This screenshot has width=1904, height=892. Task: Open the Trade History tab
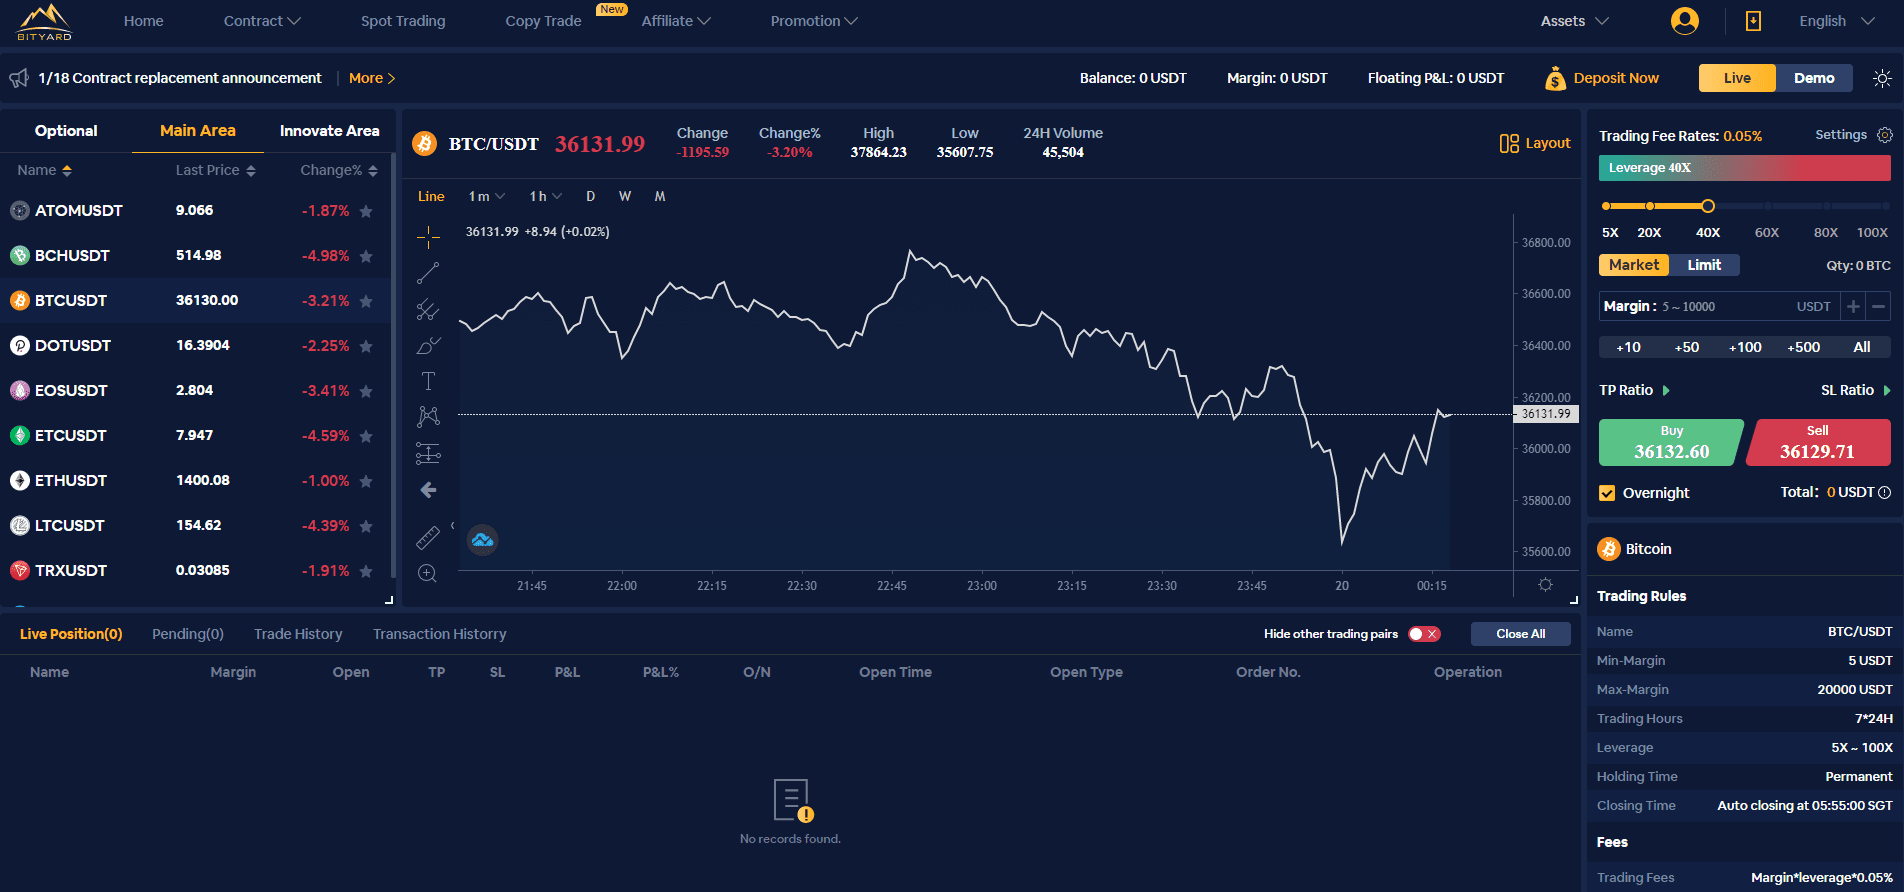click(x=298, y=634)
